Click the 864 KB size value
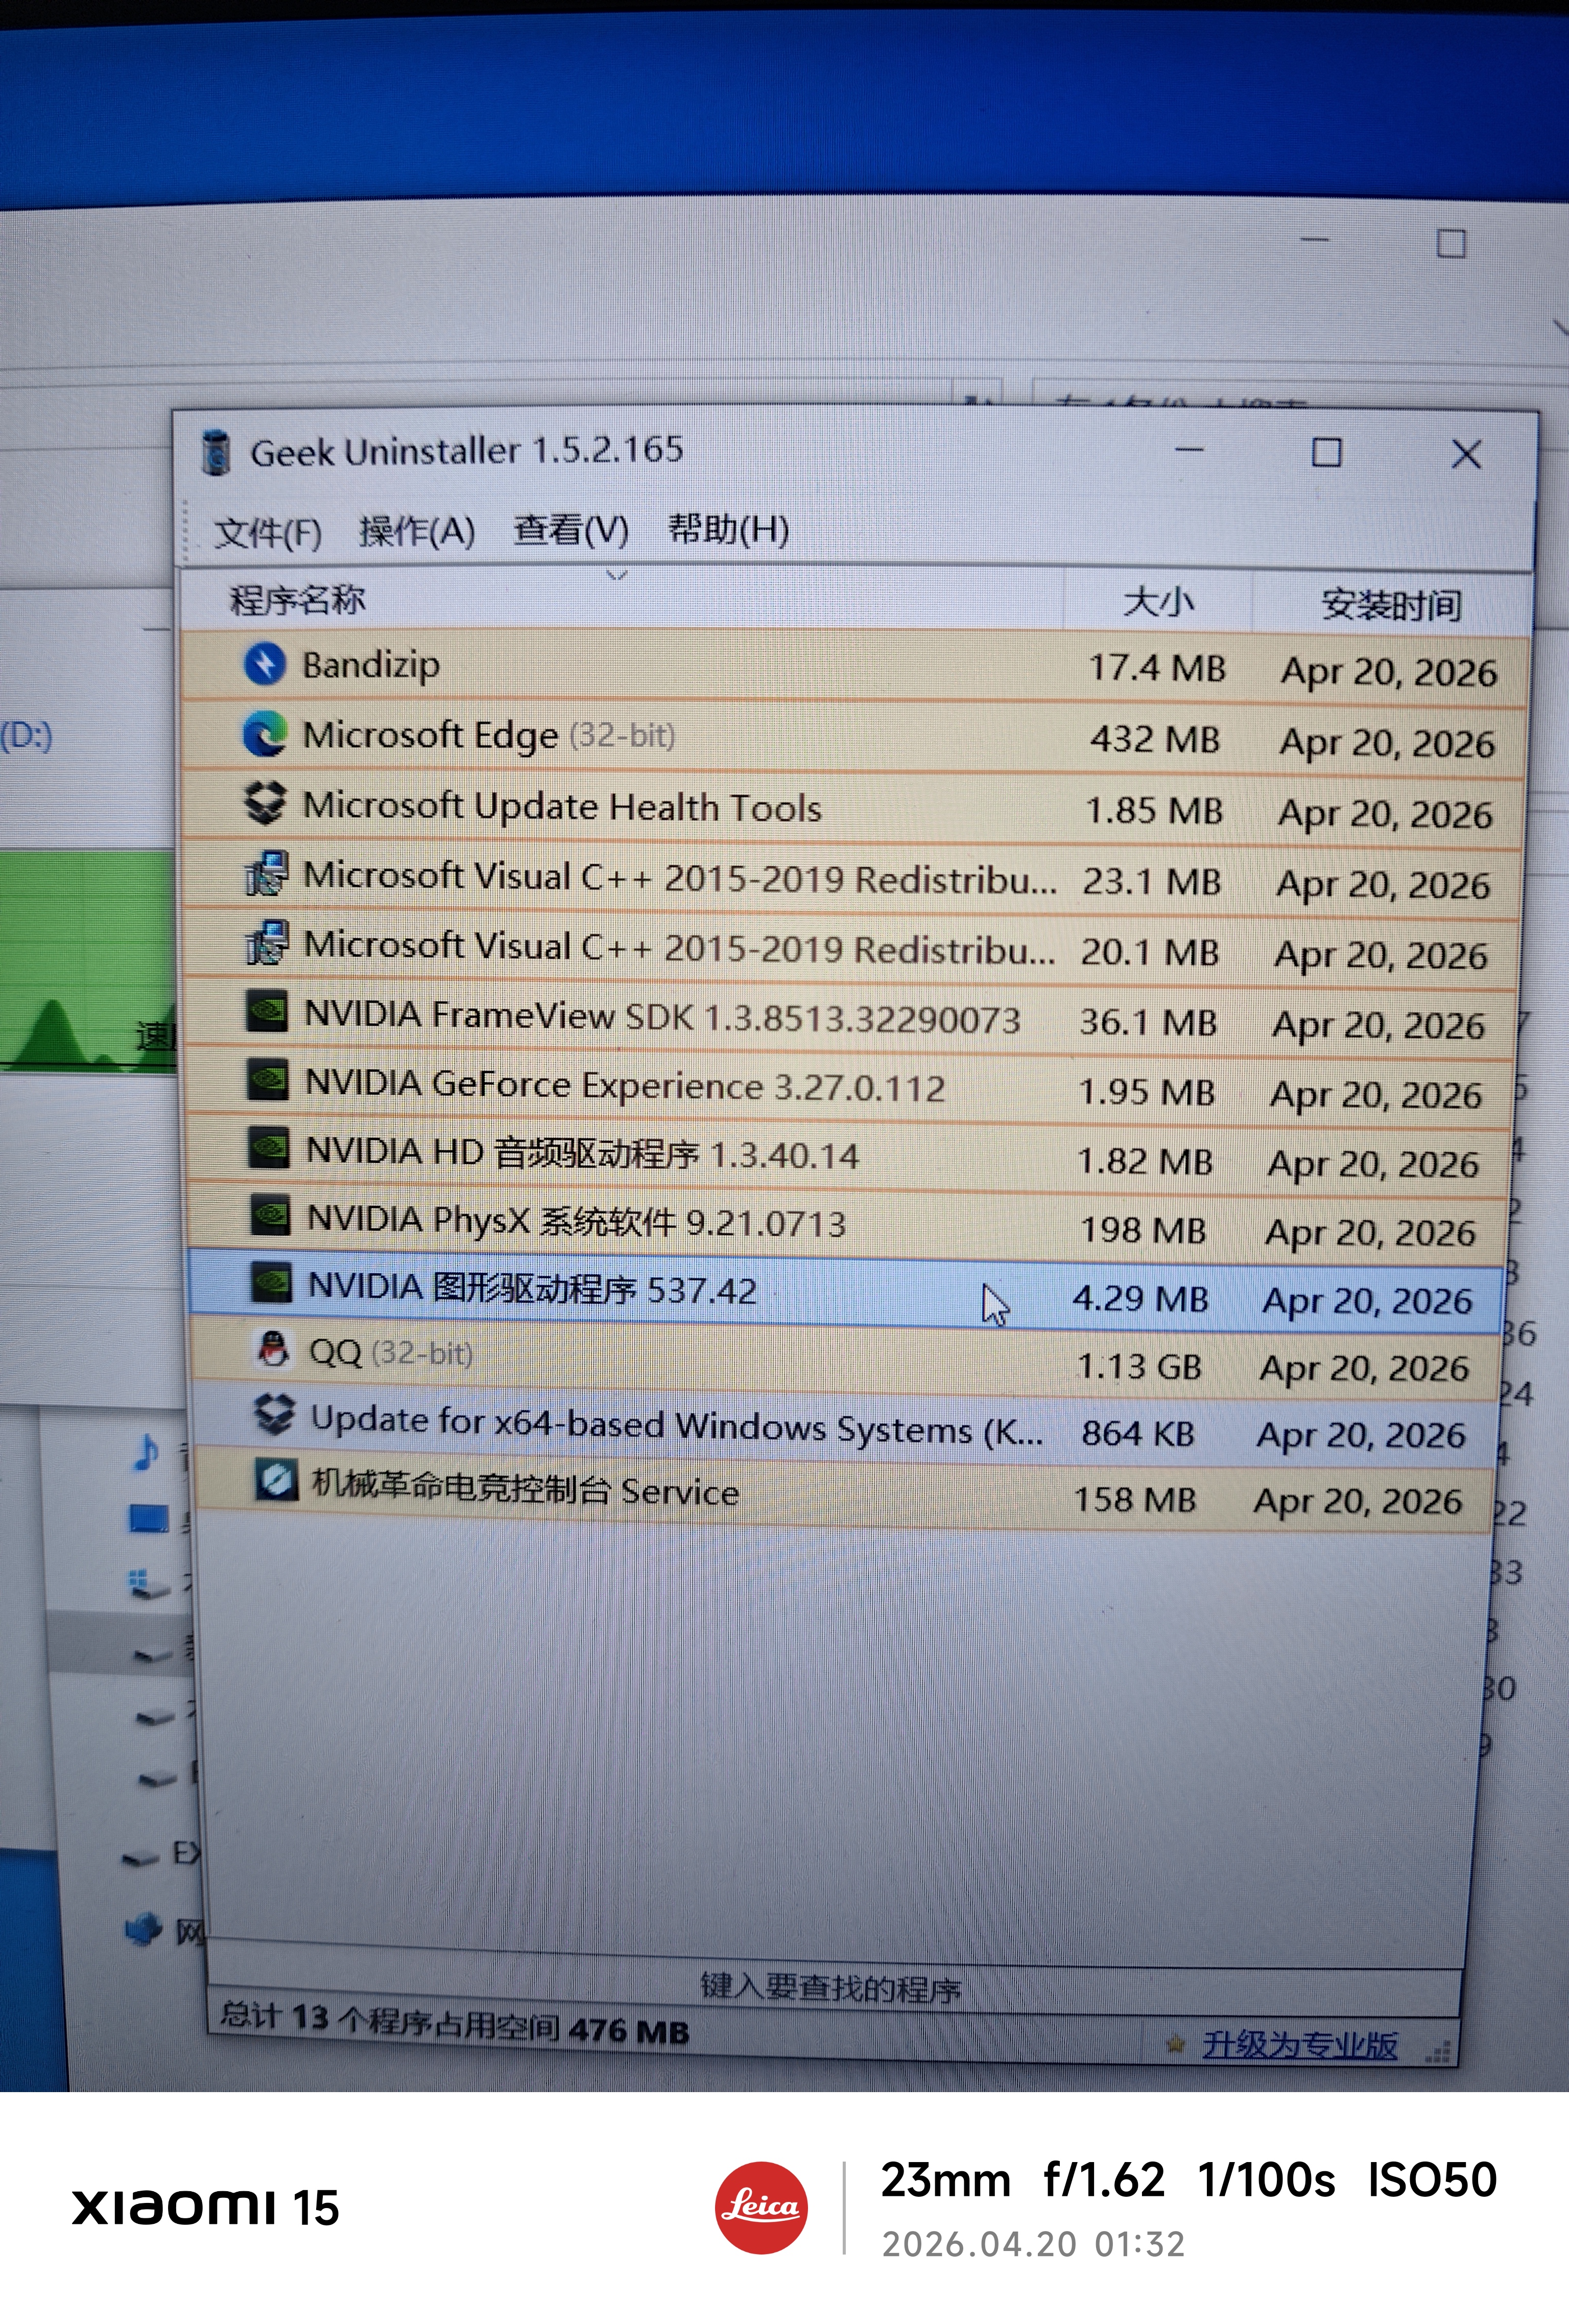The height and width of the screenshot is (2324, 1569). pos(1138,1433)
